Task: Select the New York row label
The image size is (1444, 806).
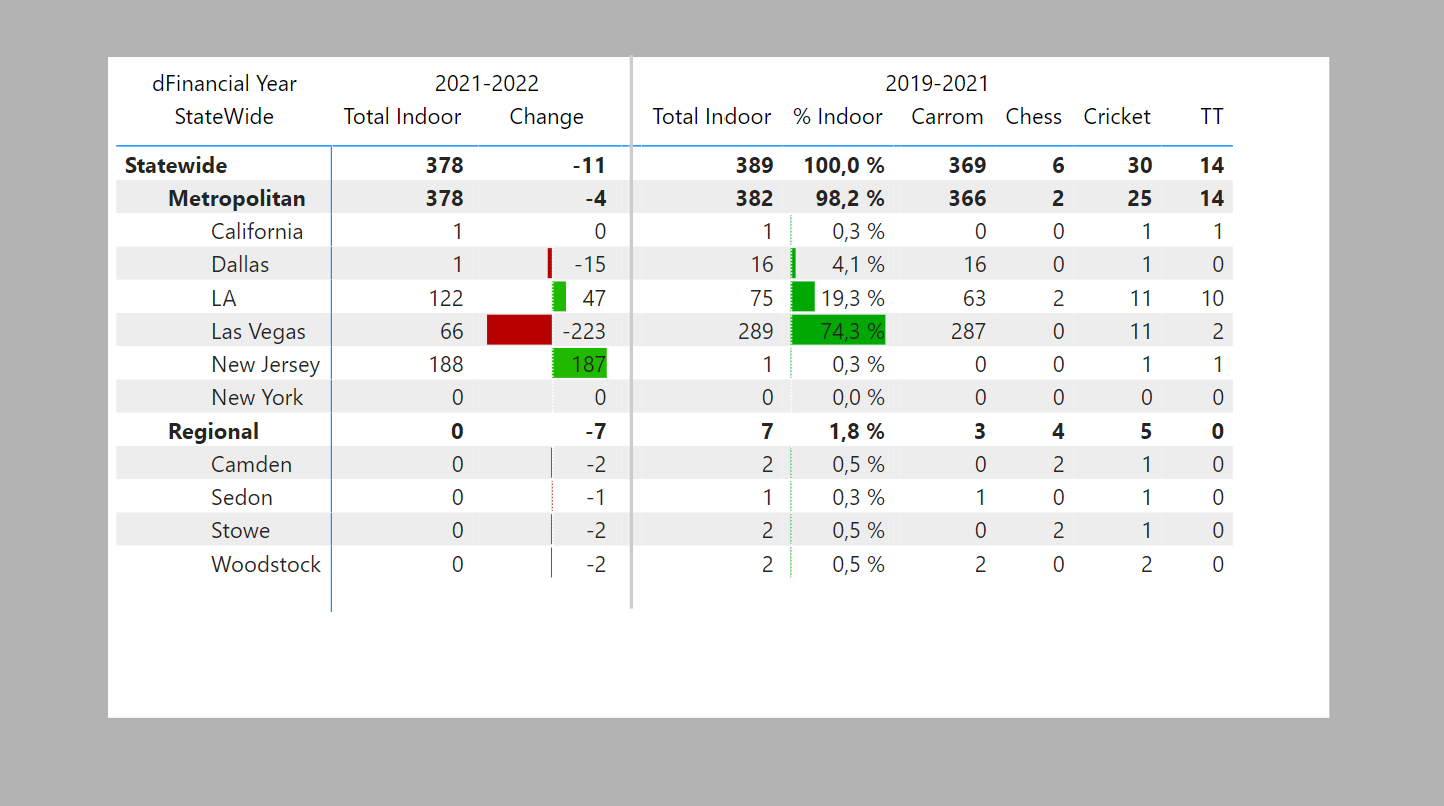Action: (257, 397)
